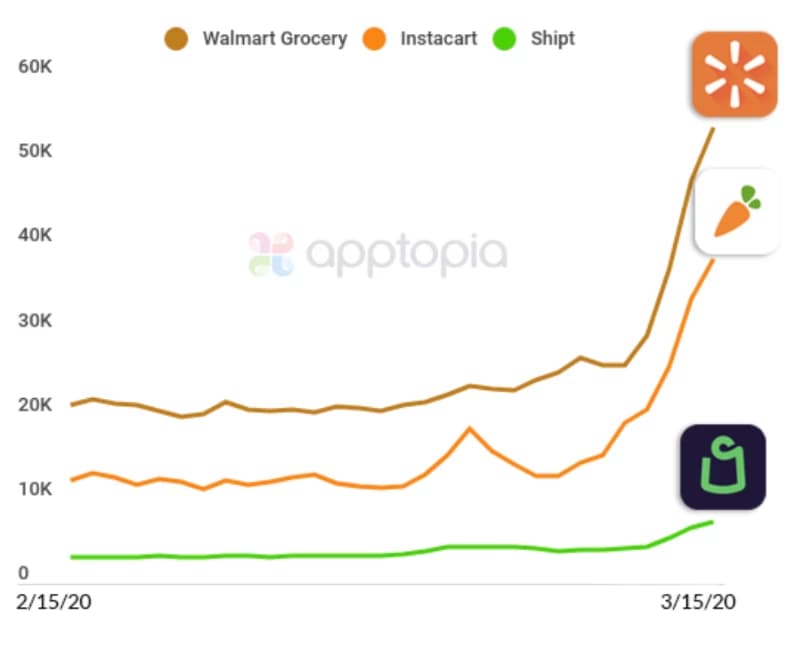Click the 0 y-axis label
The width and height of the screenshot is (800, 655).
point(23,573)
